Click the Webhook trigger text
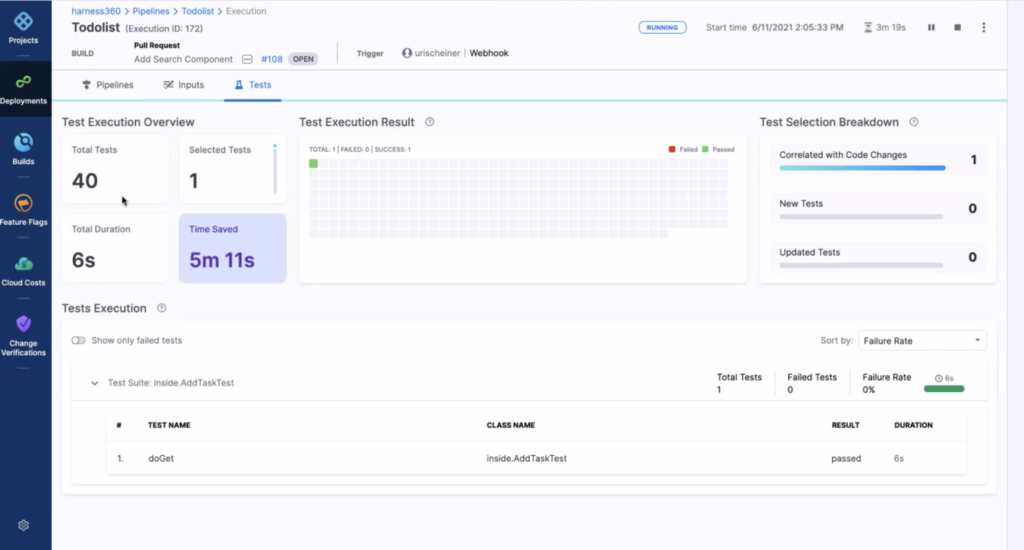The height and width of the screenshot is (550, 1024). [488, 53]
